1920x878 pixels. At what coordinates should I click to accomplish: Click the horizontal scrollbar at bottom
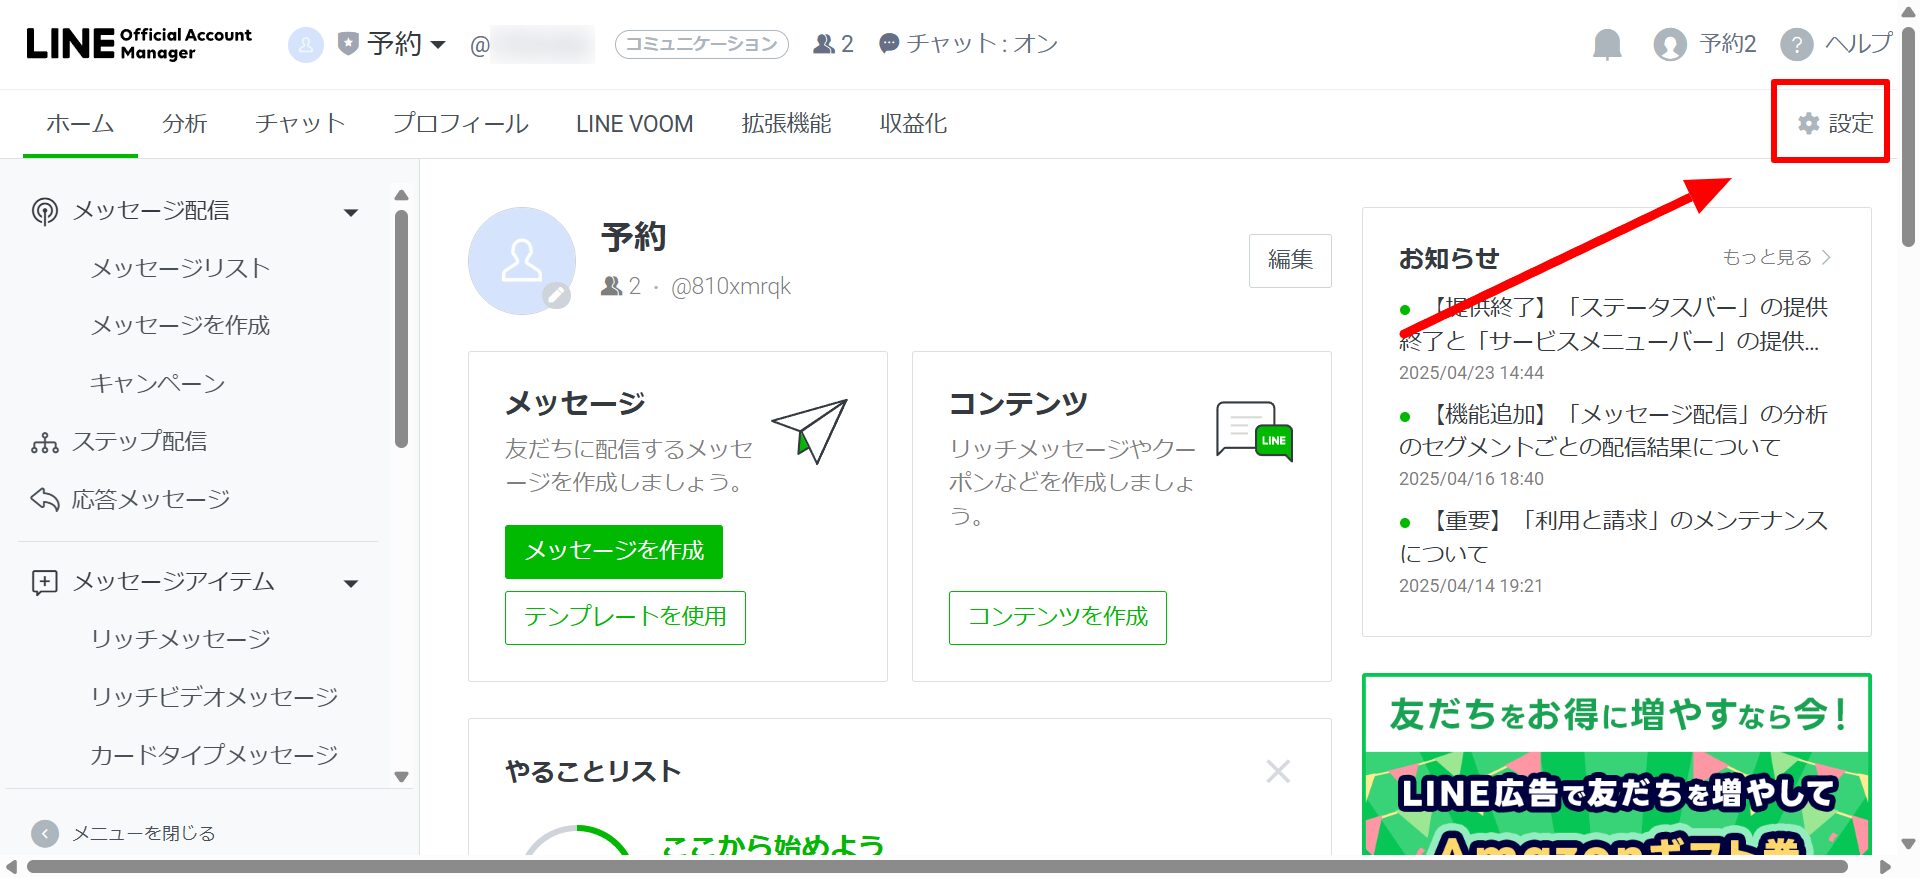pos(937,866)
